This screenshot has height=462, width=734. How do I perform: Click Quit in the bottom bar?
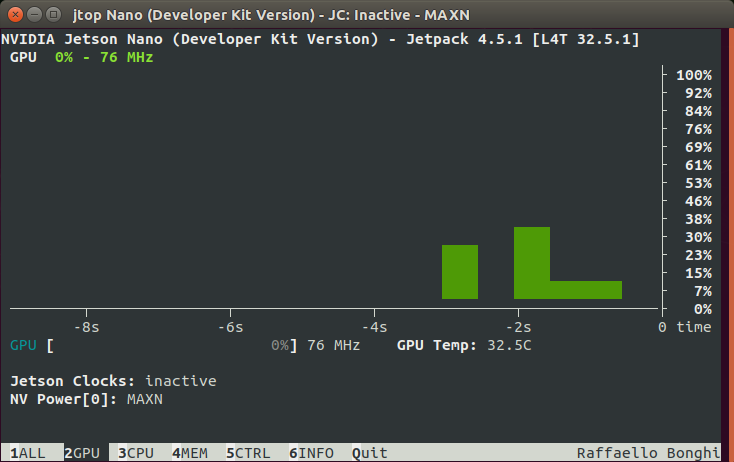tap(370, 453)
